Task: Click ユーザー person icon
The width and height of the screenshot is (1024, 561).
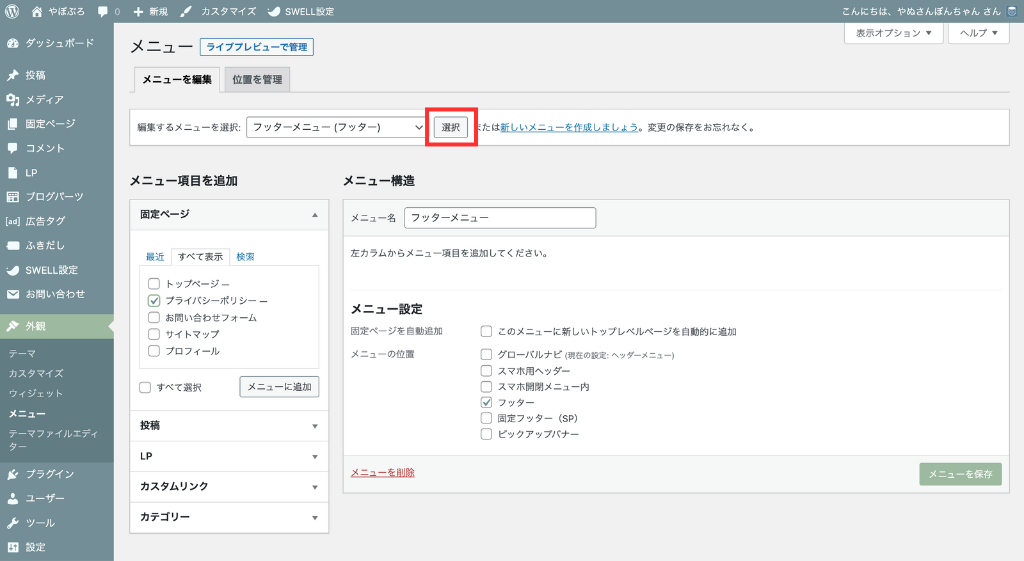Action: pos(12,498)
